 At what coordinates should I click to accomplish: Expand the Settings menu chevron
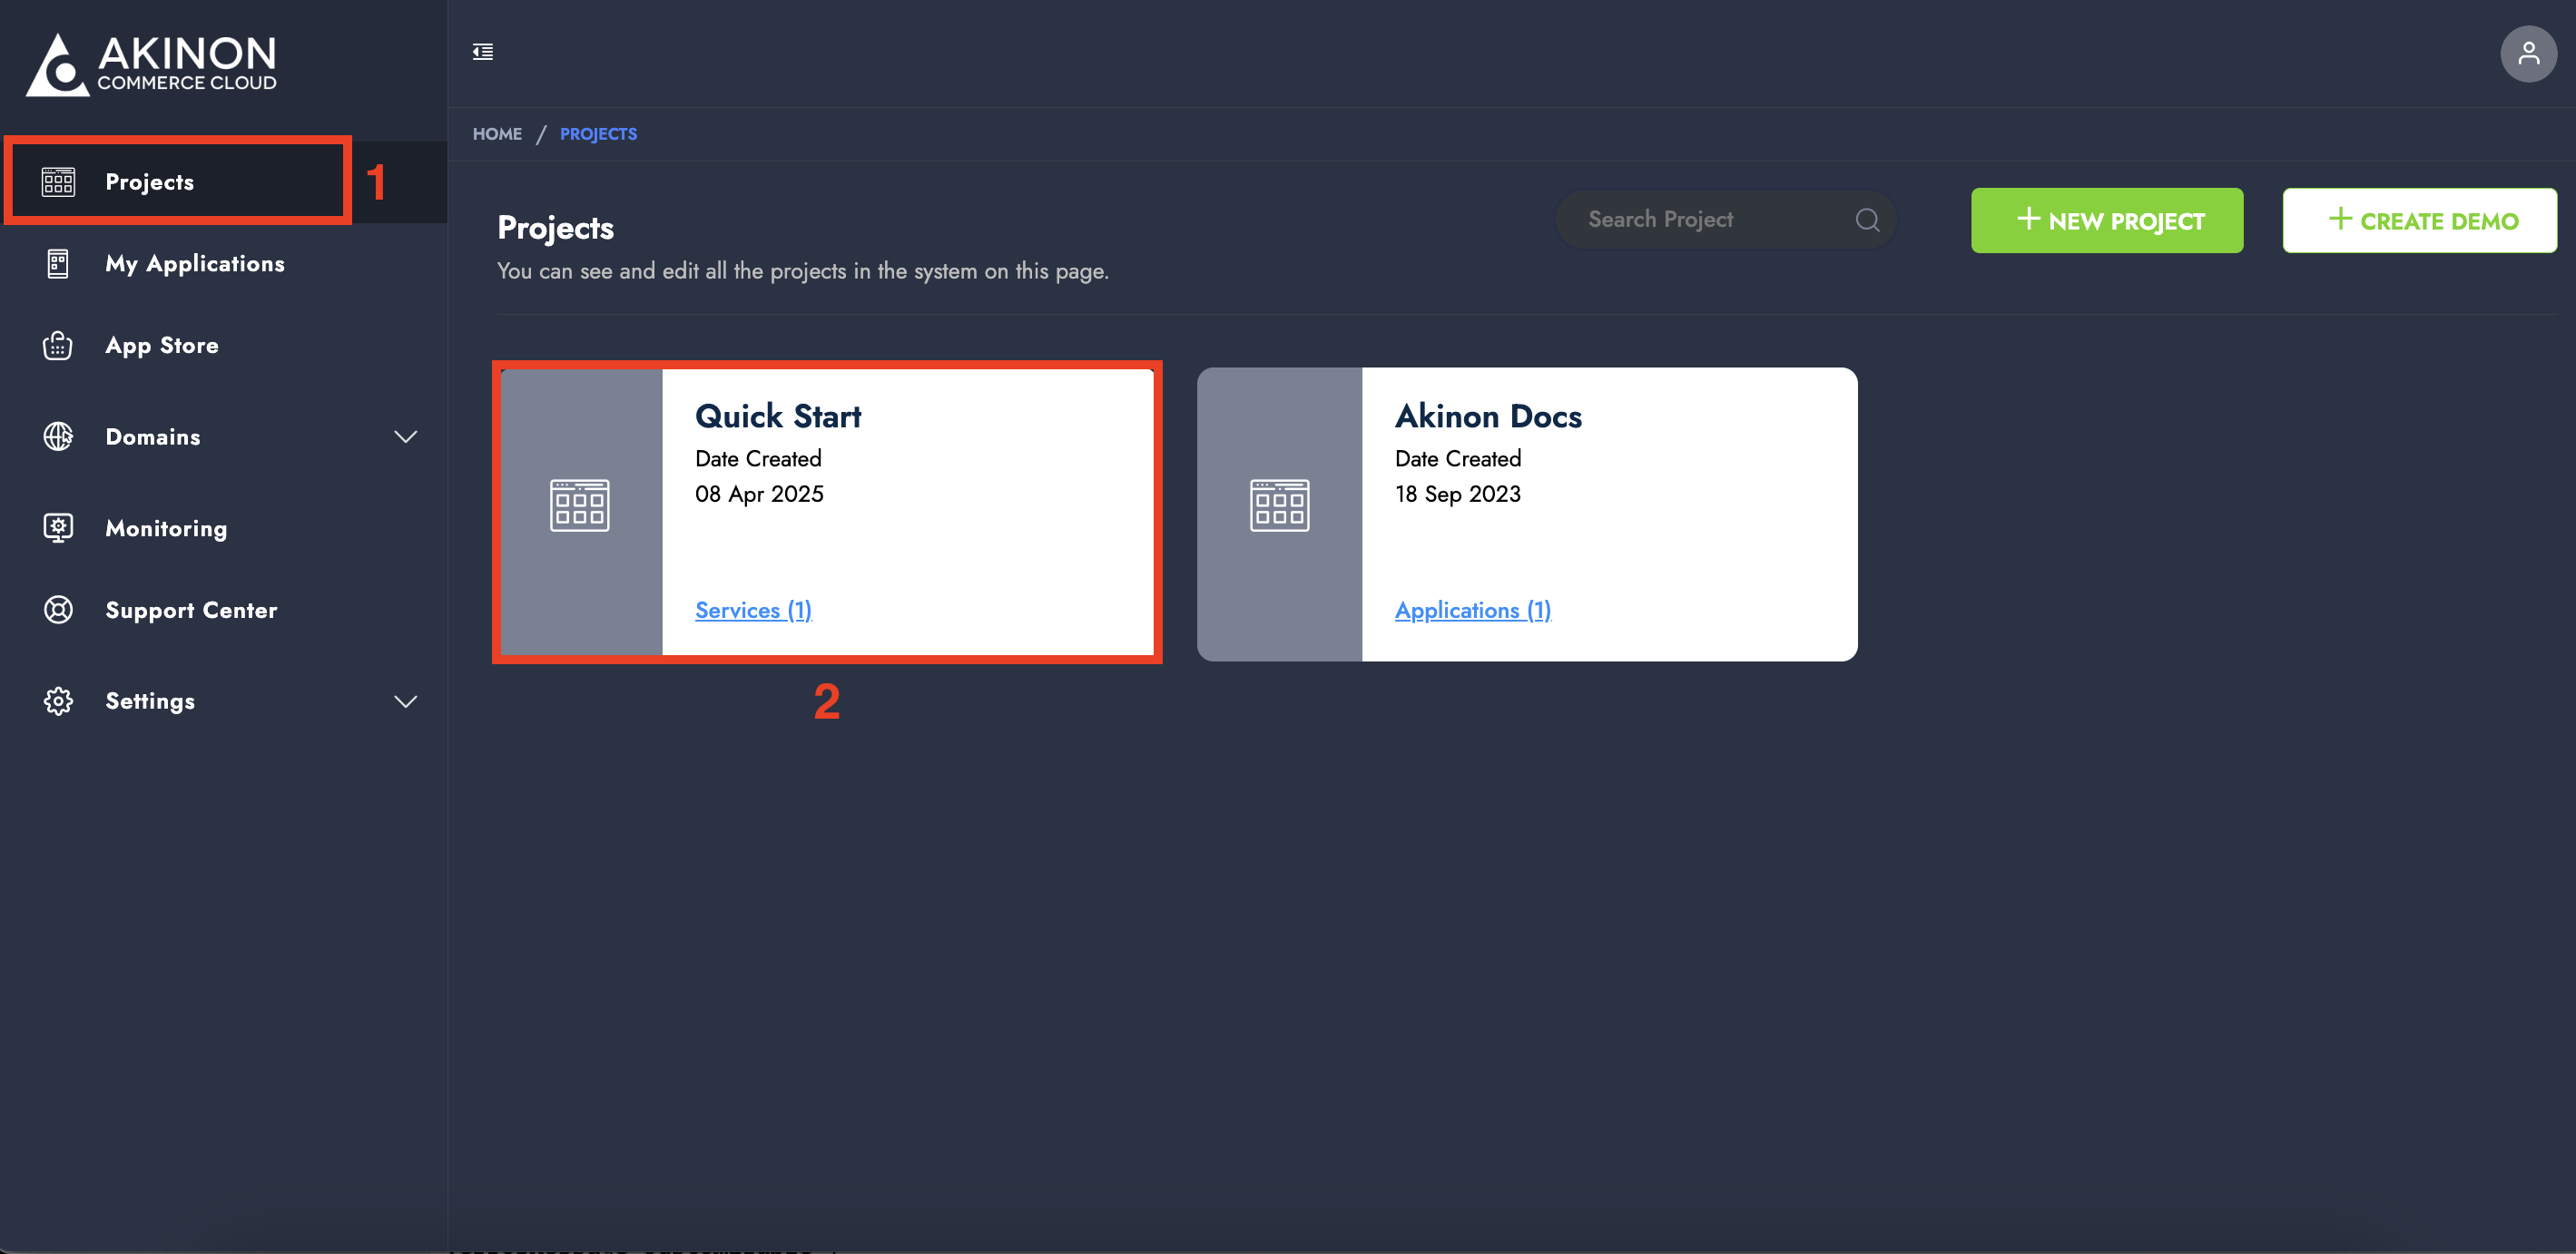pos(405,702)
